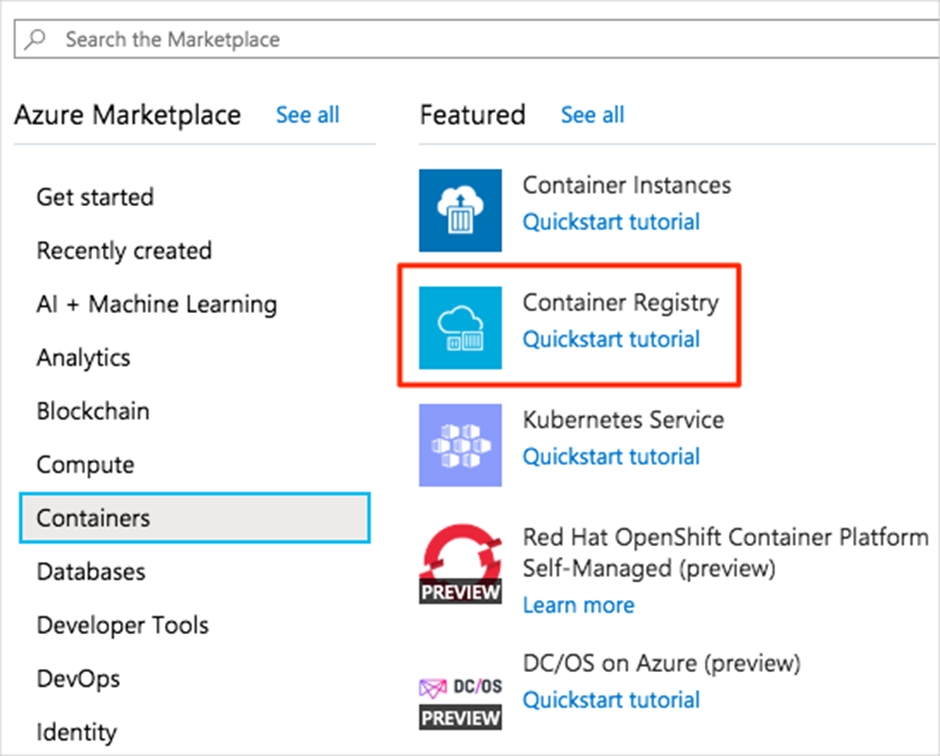Open the Container Instances Quickstart tutorial
This screenshot has height=756, width=940.
coord(611,222)
